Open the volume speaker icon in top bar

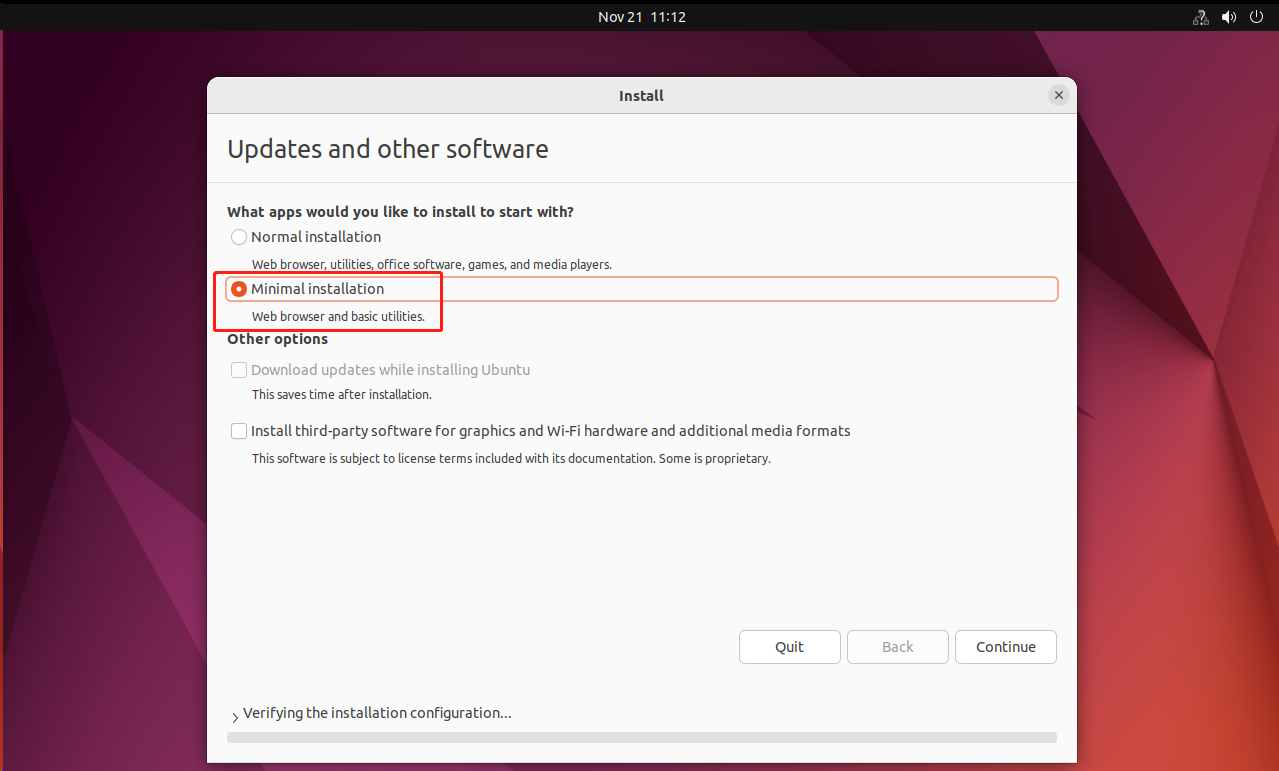(x=1228, y=17)
